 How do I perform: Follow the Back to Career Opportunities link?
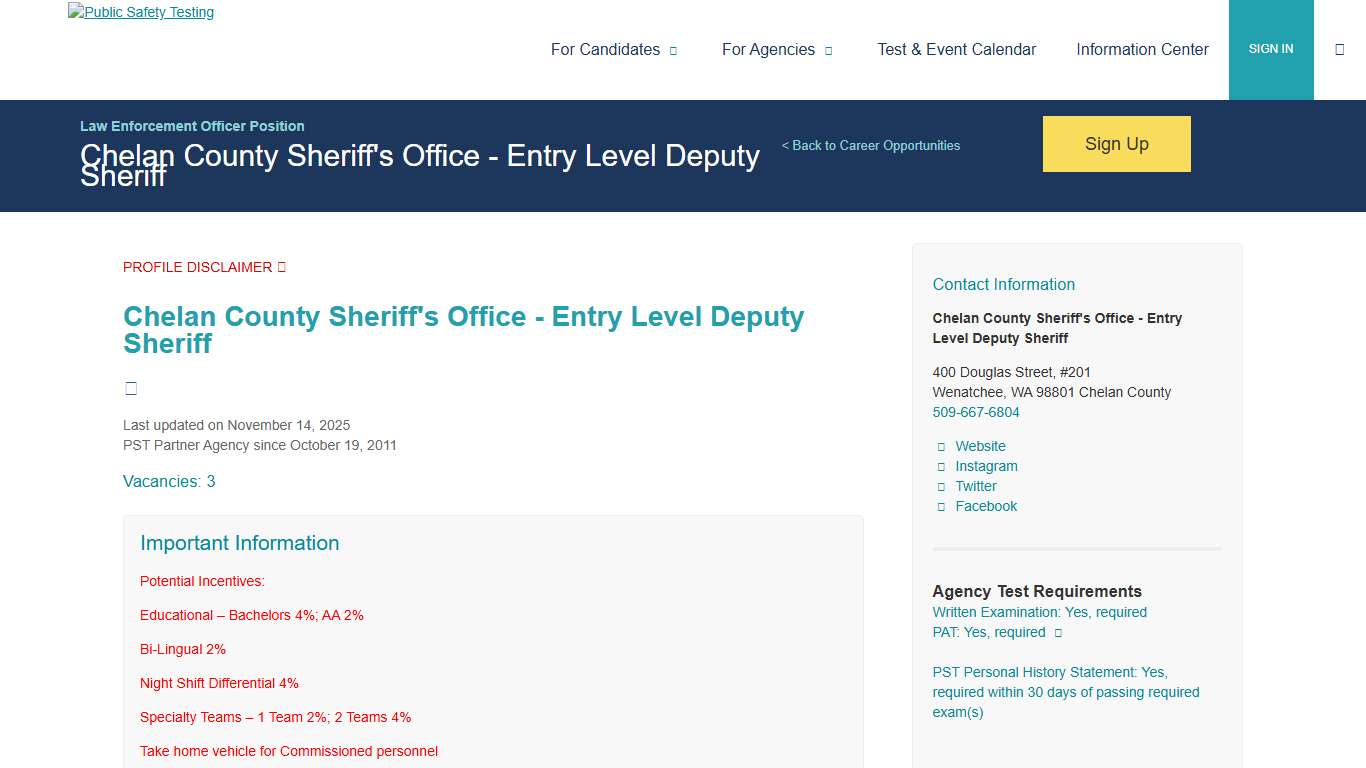click(870, 145)
